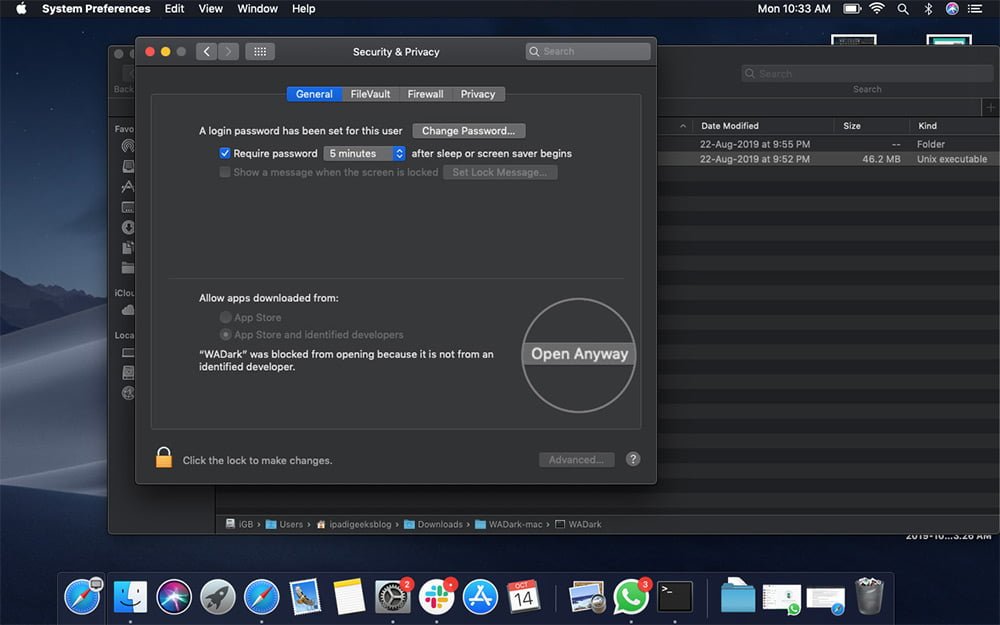Select App Store and identified developers radio
The height and width of the screenshot is (625, 1000).
225,334
